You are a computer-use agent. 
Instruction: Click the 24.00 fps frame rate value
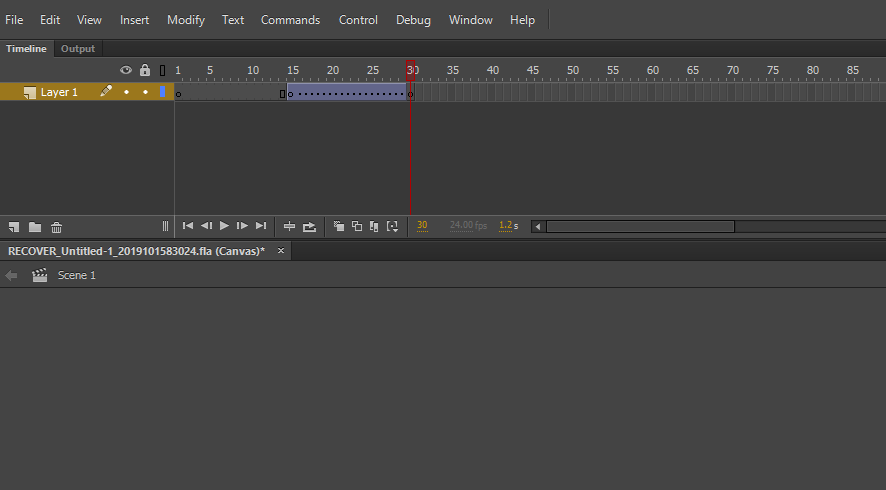click(468, 225)
